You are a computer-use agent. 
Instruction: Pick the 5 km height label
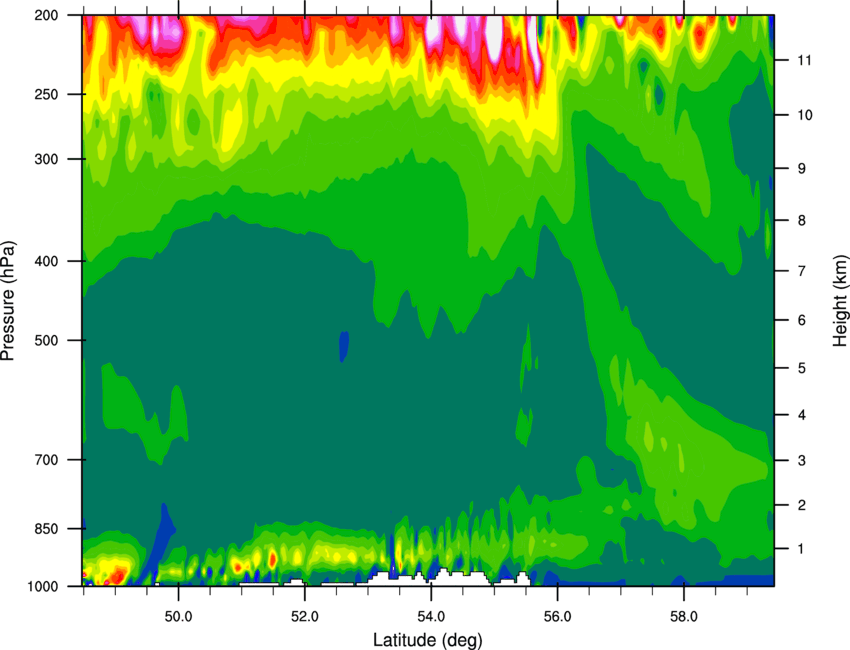pos(801,368)
